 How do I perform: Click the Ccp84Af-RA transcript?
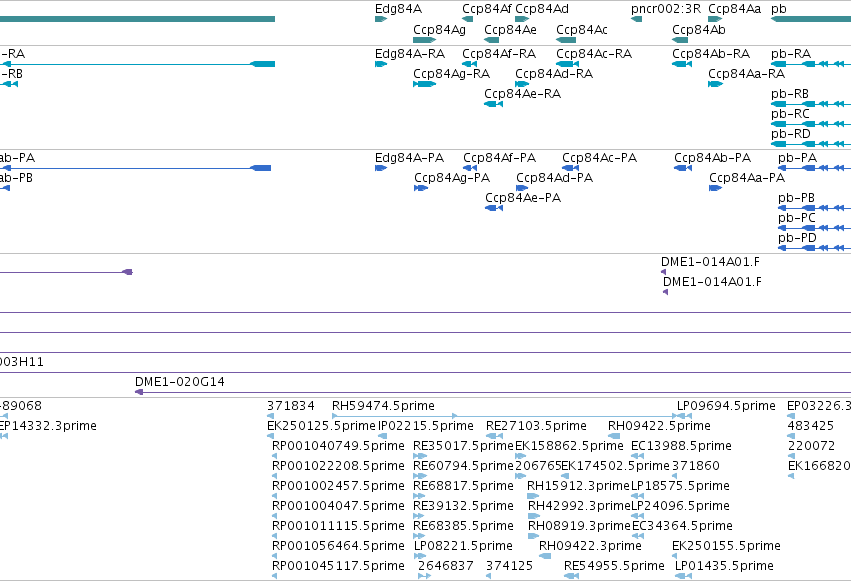pyautogui.click(x=469, y=64)
